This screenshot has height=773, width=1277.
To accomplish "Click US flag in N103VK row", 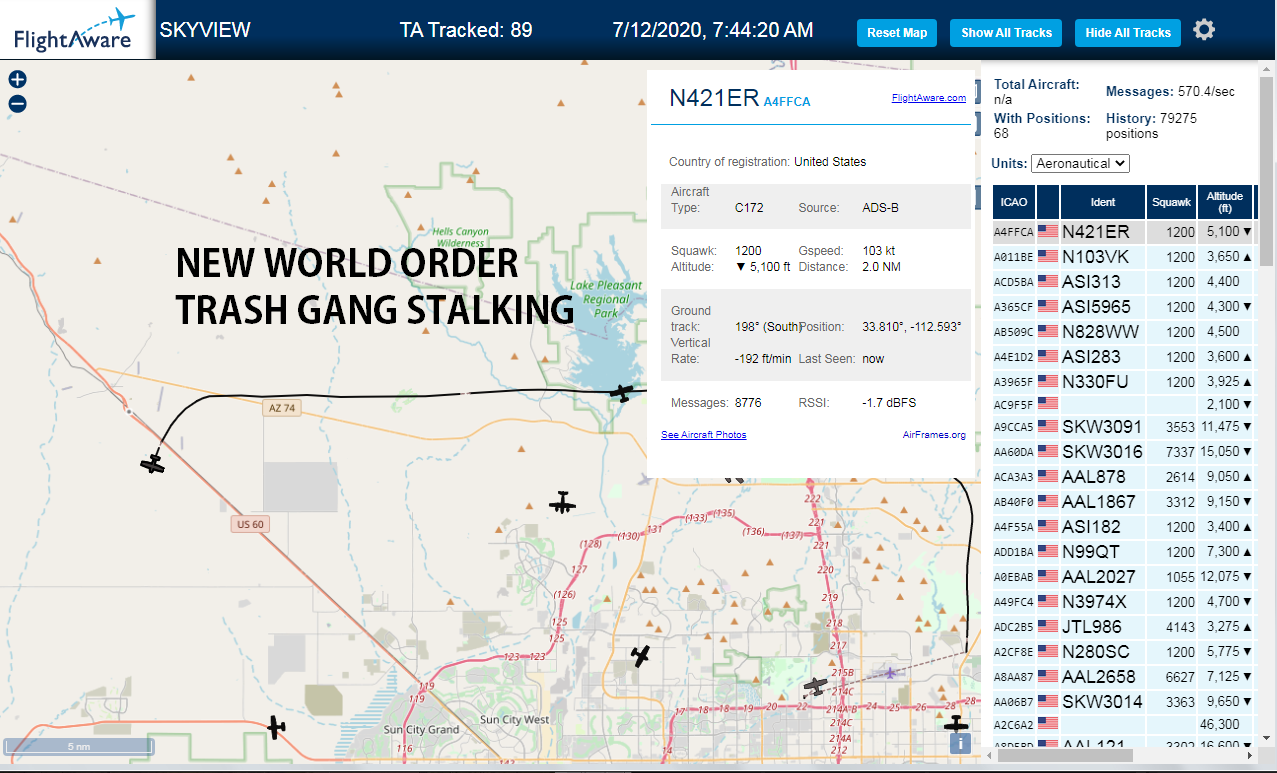I will coord(1048,257).
